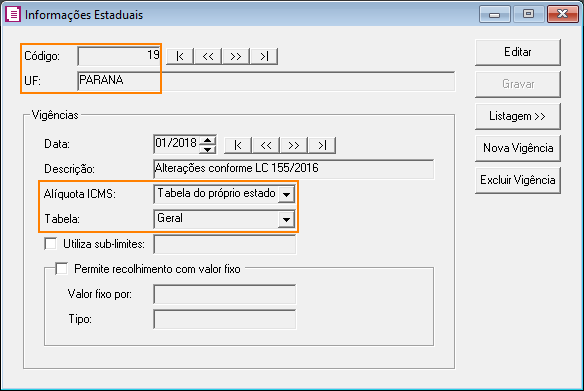
Task: Click the Descrição text field
Action: (293, 169)
